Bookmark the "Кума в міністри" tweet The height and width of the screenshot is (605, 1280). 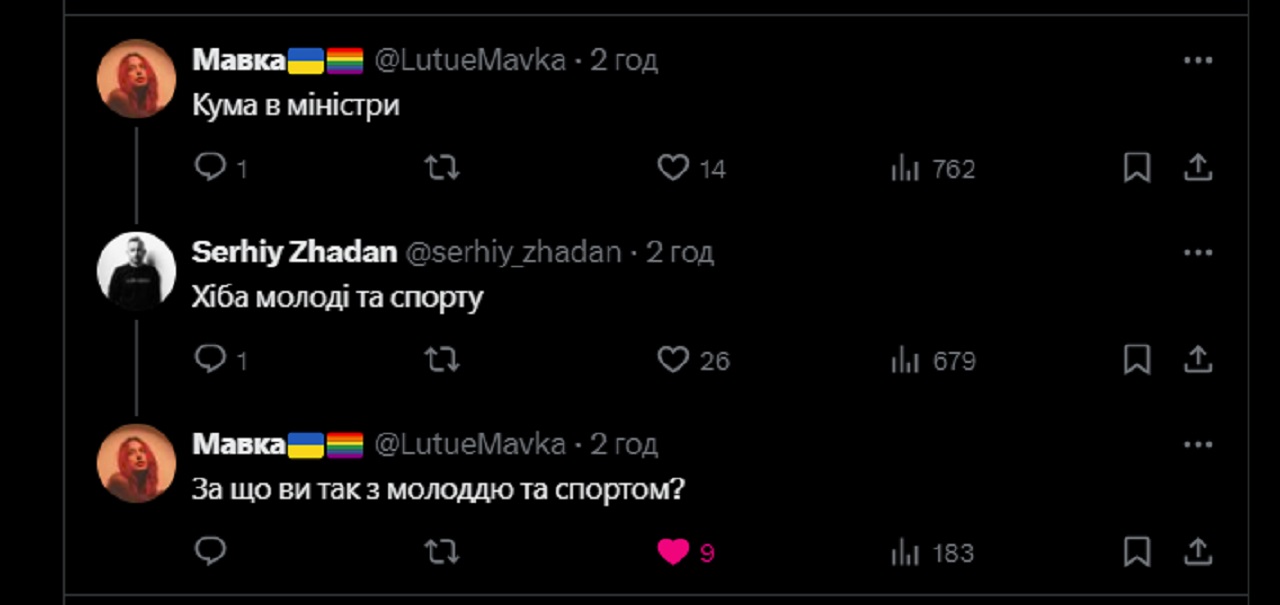tap(1137, 168)
